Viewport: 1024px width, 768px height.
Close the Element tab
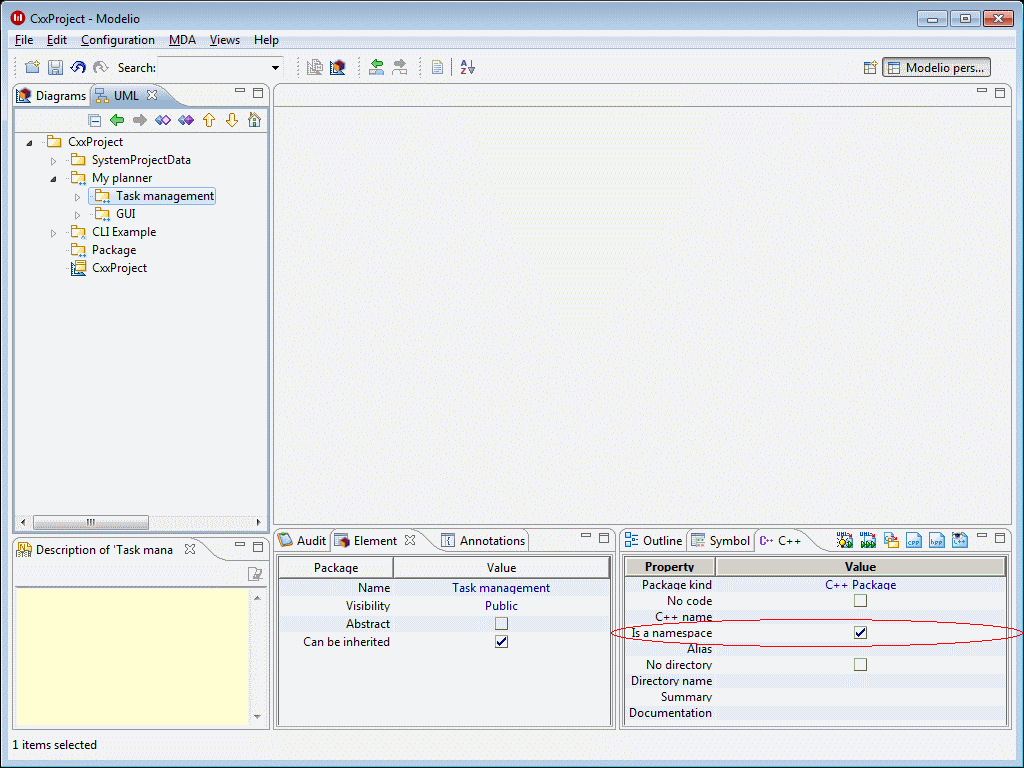point(410,540)
